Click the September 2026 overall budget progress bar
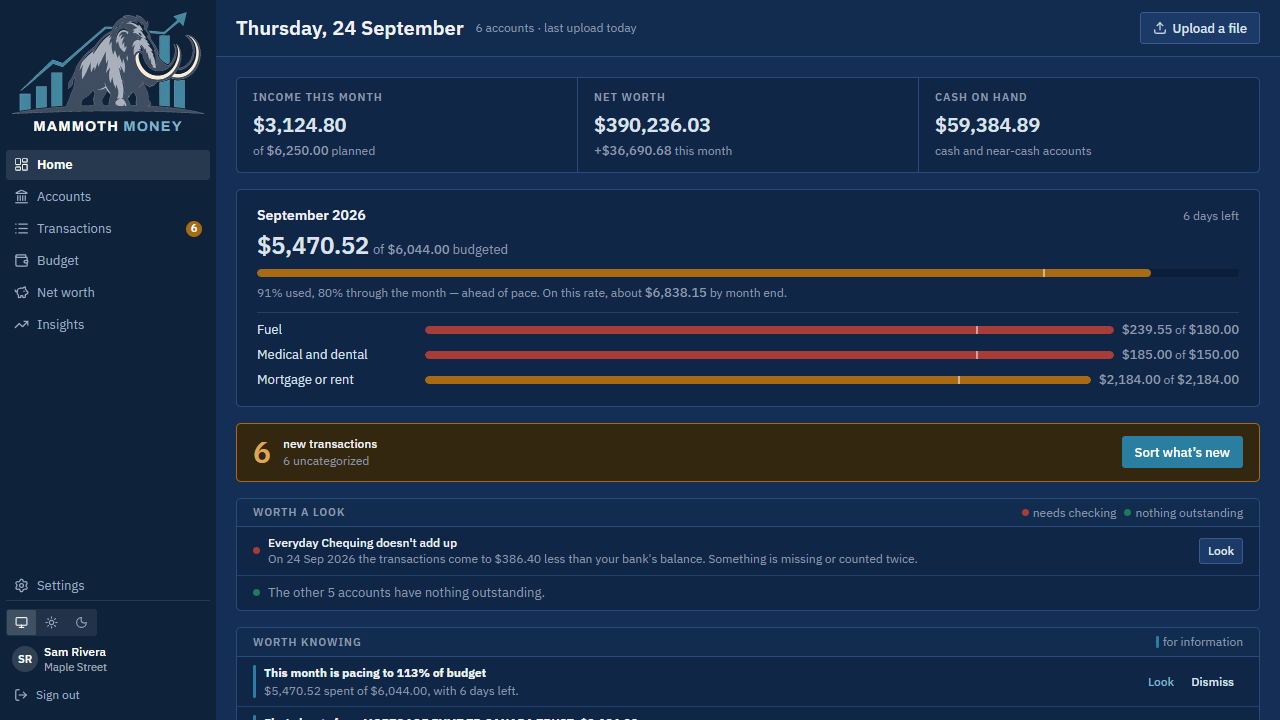Viewport: 1280px width, 720px height. 748,273
